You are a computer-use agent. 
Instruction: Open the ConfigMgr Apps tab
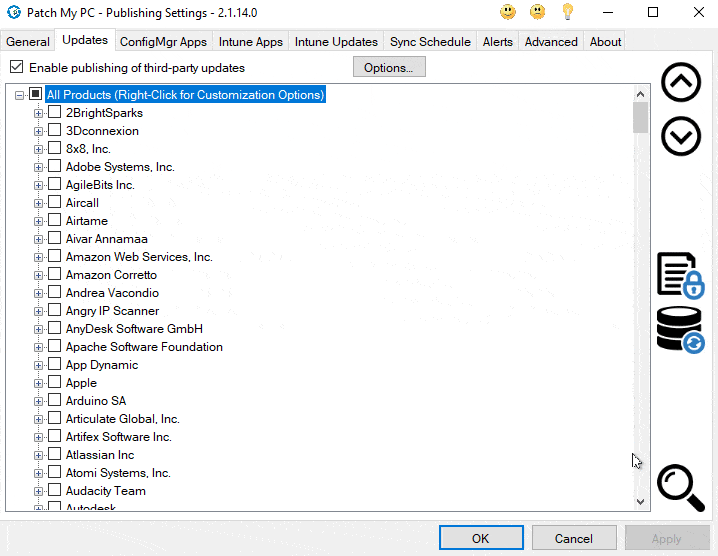click(163, 42)
